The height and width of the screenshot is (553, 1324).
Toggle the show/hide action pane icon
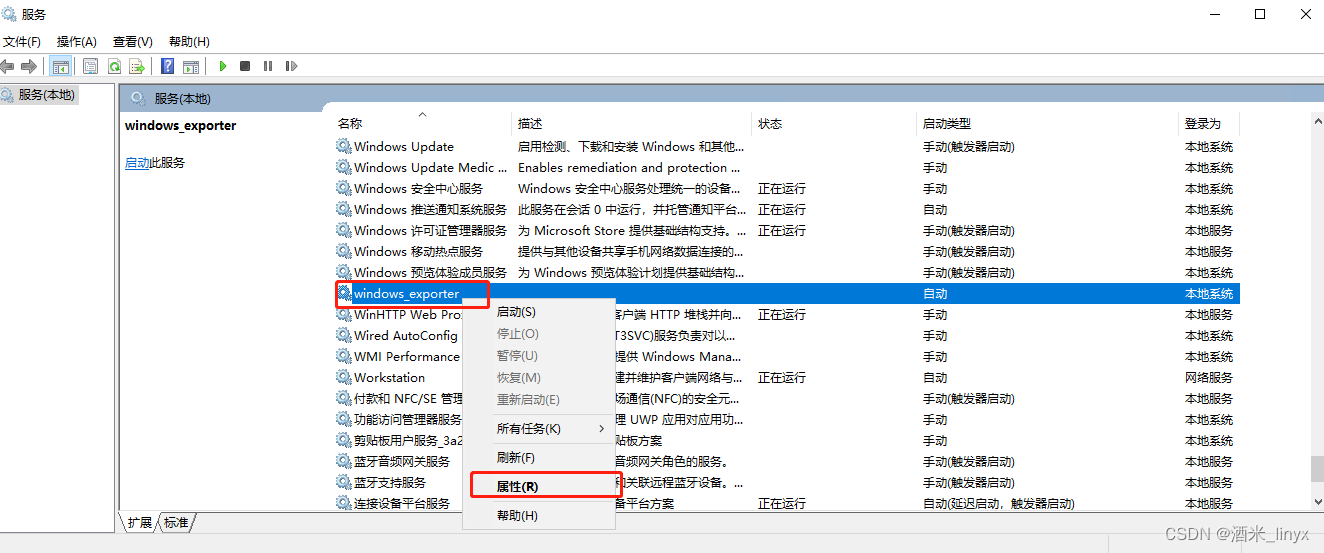pos(191,66)
